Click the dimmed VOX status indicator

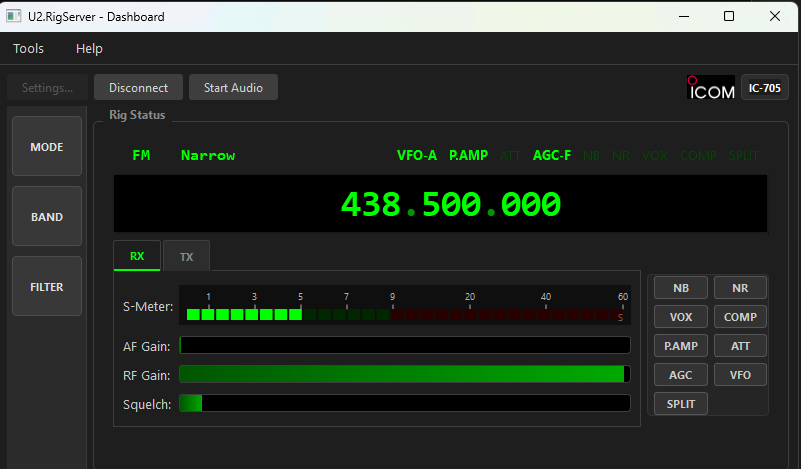click(655, 155)
